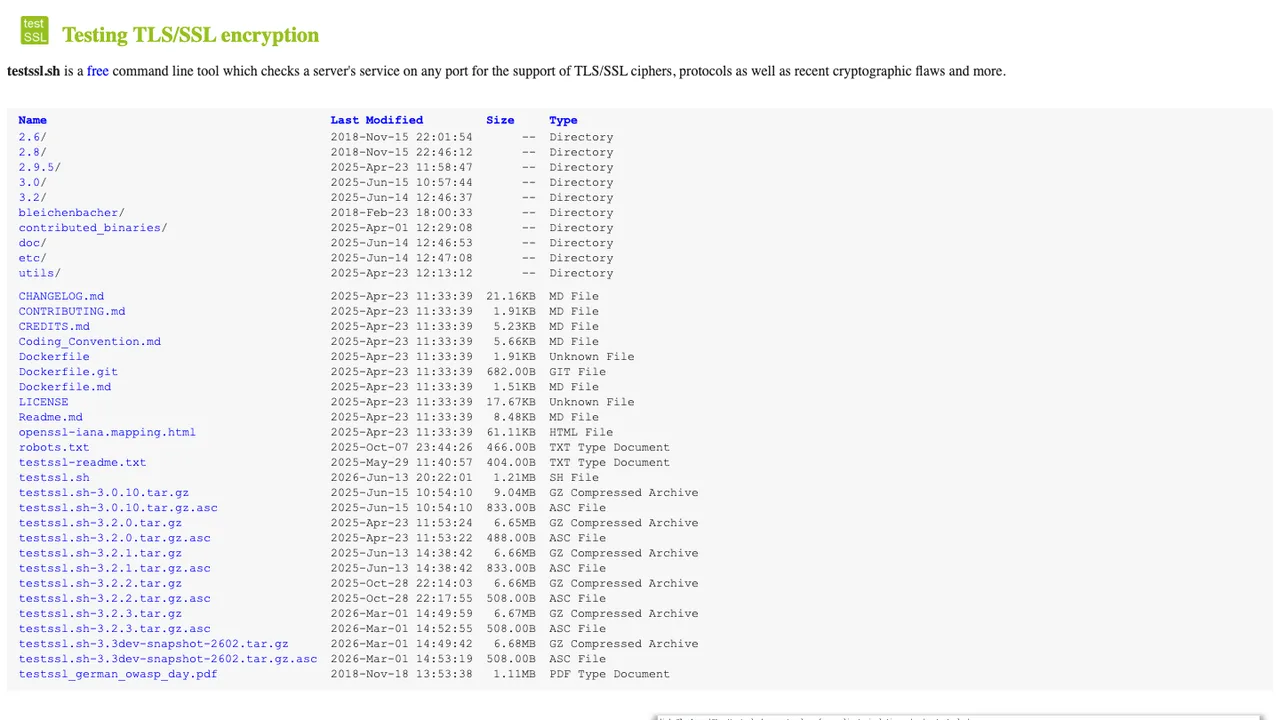Screen dimensions: 1280x720
Task: Download the testssl.sh script file
Action: click(54, 477)
